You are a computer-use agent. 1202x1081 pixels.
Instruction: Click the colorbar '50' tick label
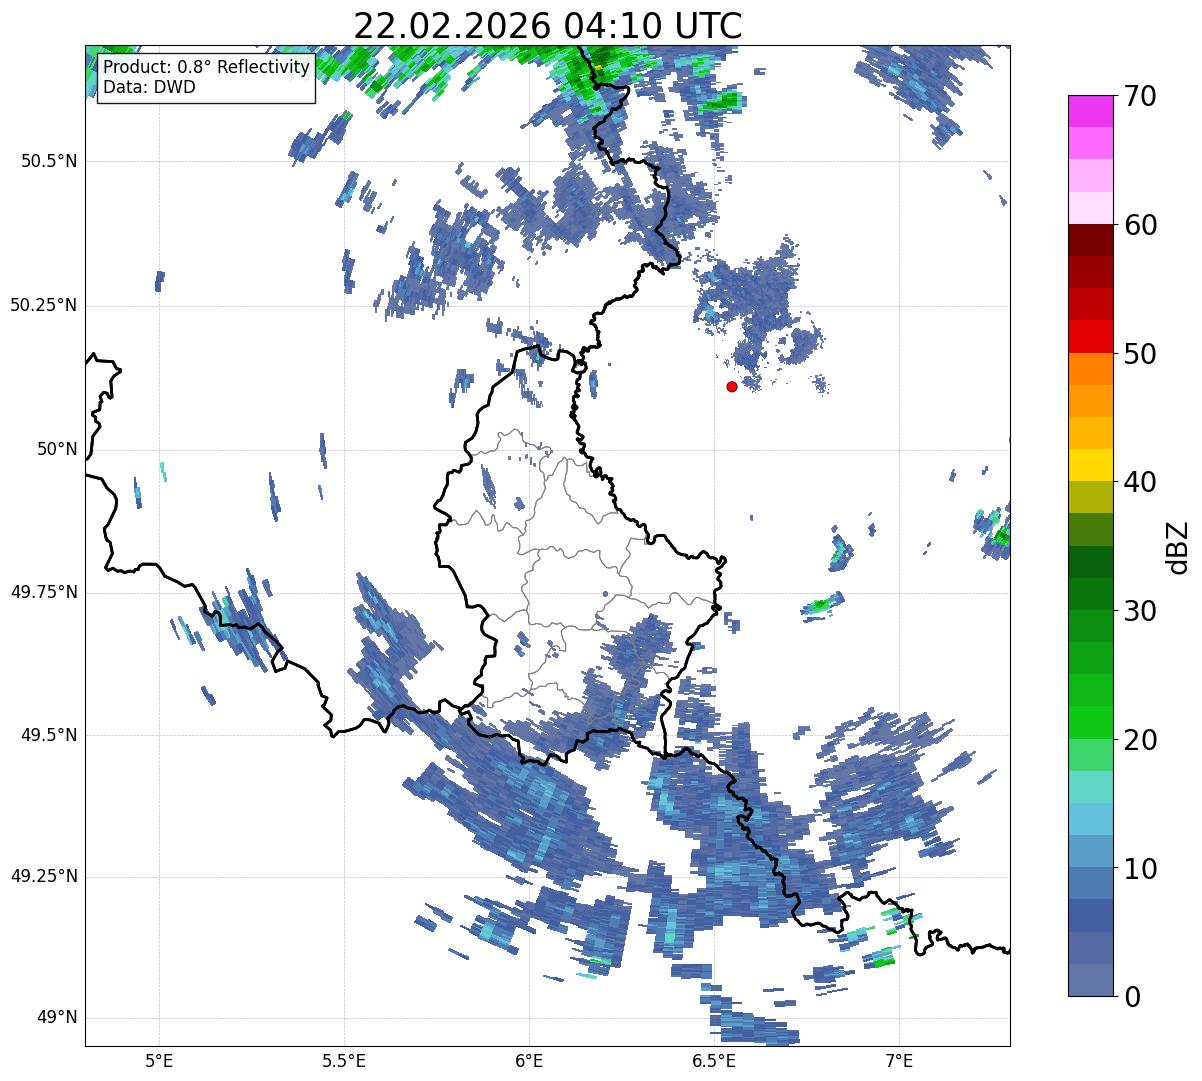coord(1140,354)
